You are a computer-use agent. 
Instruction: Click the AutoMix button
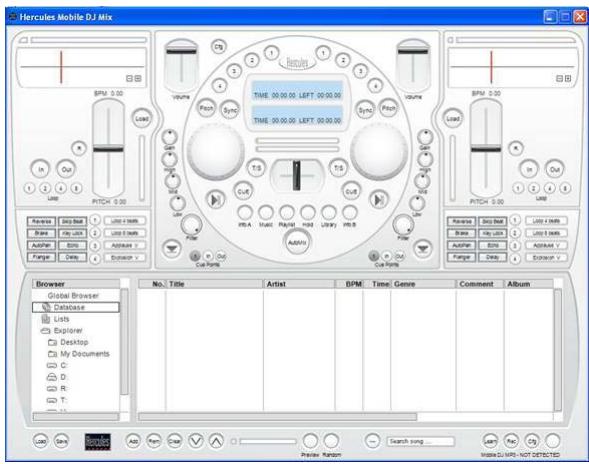[297, 242]
